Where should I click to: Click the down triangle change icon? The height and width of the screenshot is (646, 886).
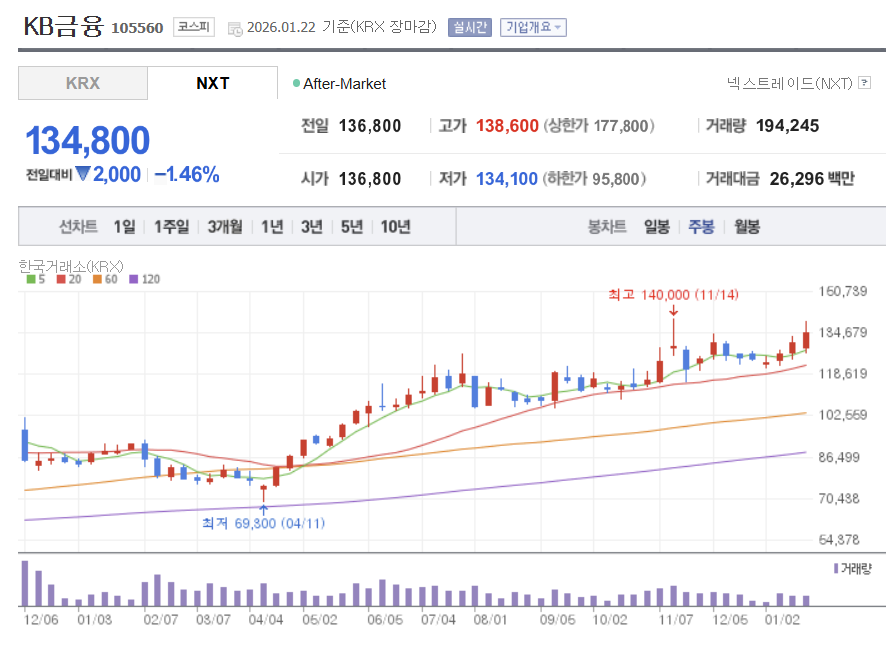tap(83, 174)
